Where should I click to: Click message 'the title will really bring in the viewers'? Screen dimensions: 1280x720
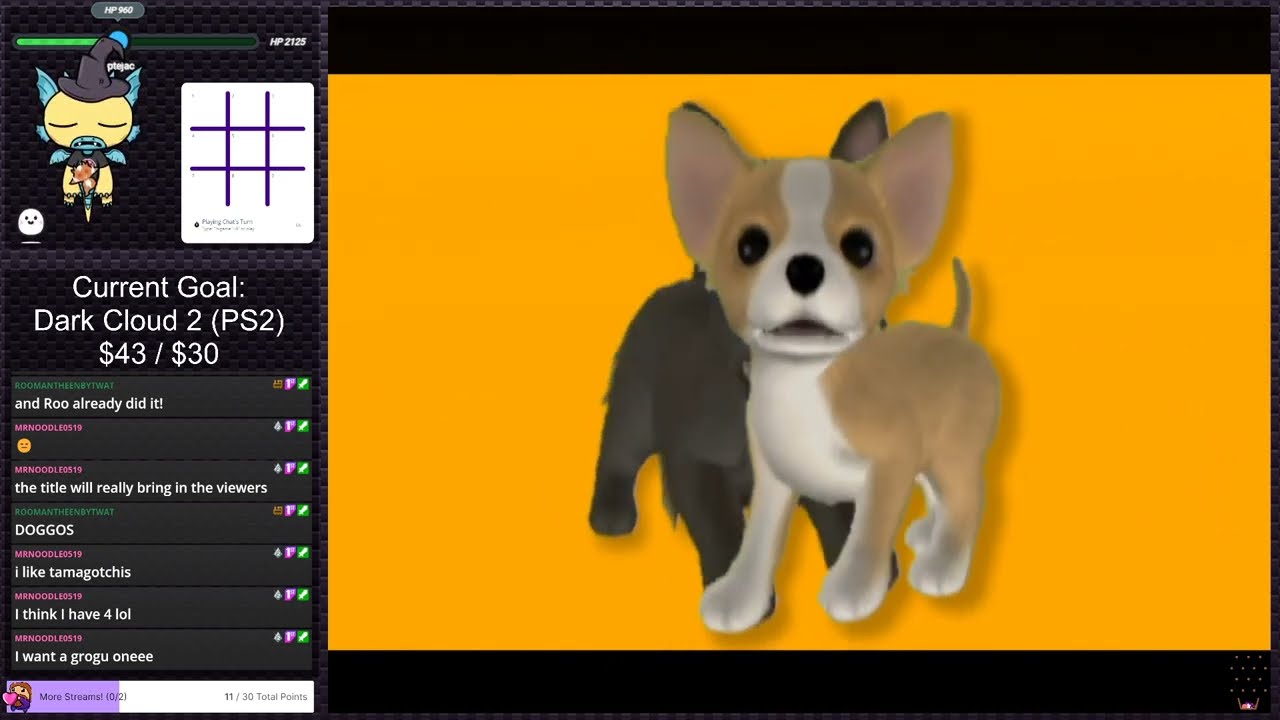pos(141,488)
